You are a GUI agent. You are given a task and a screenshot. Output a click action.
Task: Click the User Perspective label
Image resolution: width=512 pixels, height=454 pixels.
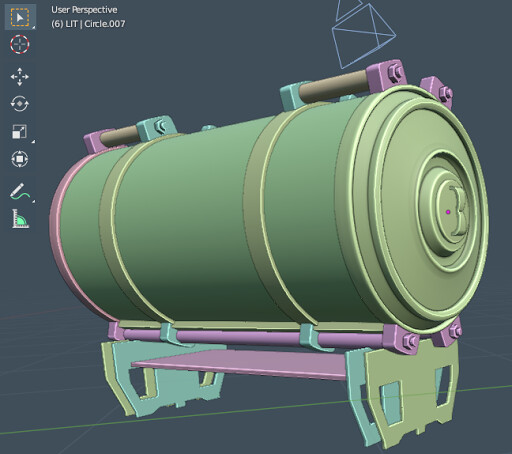(84, 10)
